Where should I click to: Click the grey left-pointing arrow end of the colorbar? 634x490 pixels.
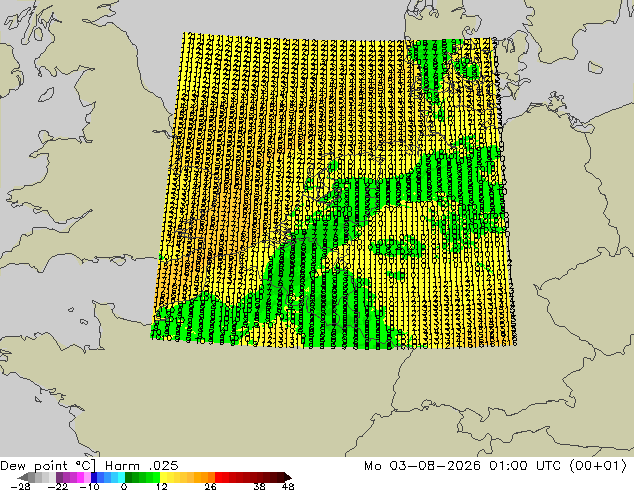point(23,477)
